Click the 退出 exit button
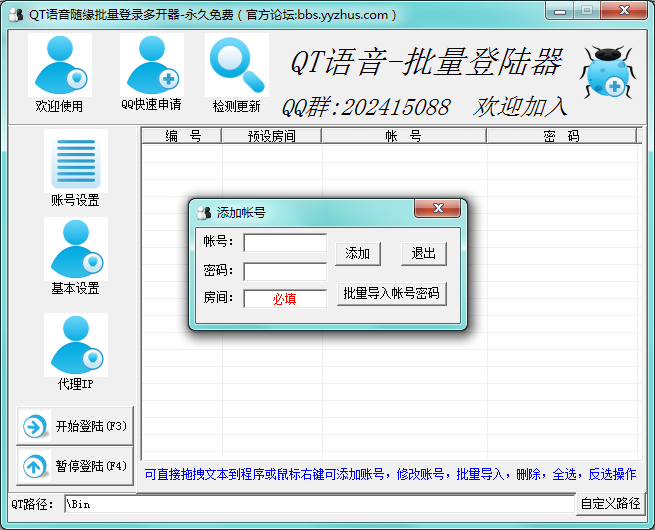This screenshot has height=530, width=655. (423, 254)
